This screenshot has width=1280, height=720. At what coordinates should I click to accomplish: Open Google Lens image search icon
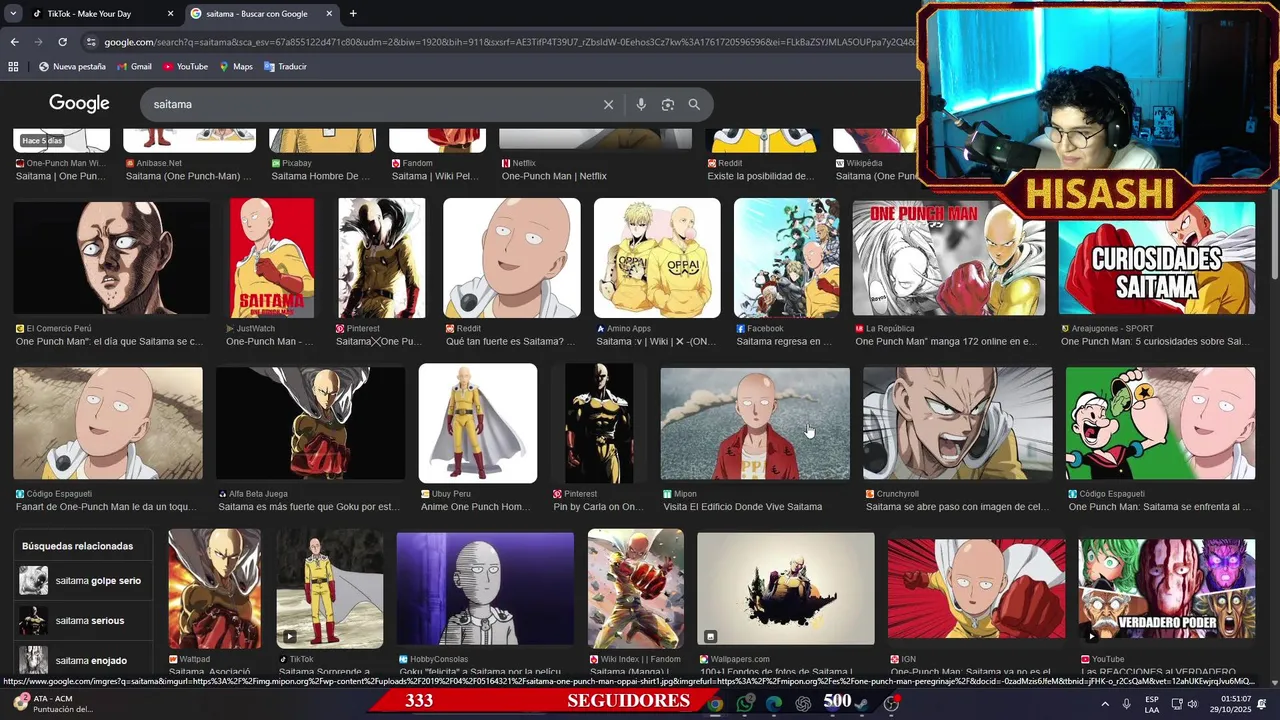[668, 104]
